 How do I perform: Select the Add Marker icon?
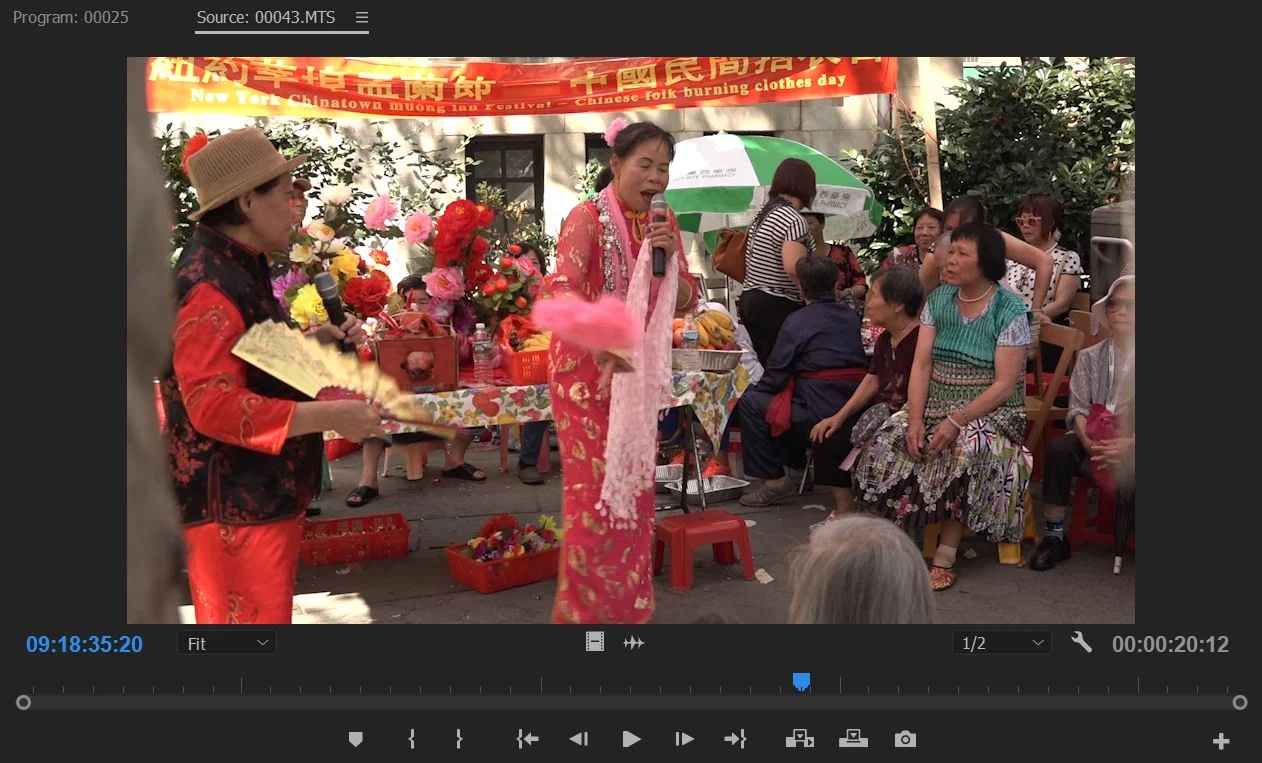355,739
